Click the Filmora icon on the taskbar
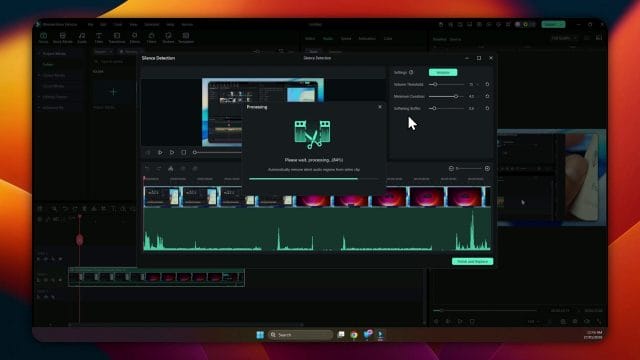Image resolution: width=640 pixels, height=360 pixels. [380, 335]
